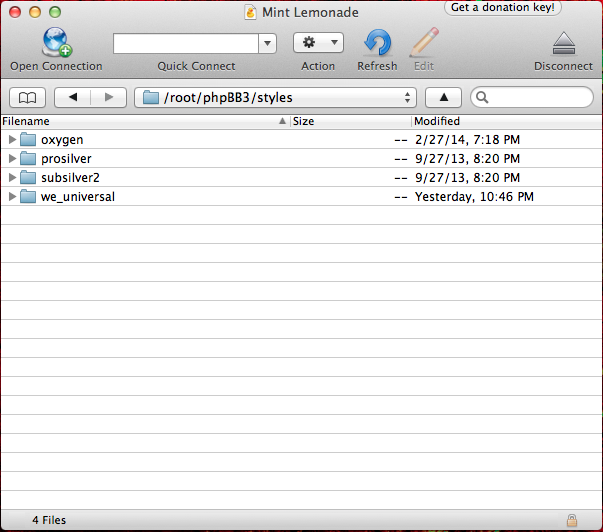Viewport: 603px width, 532px height.
Task: Click the magnifying glass search icon
Action: tap(482, 98)
